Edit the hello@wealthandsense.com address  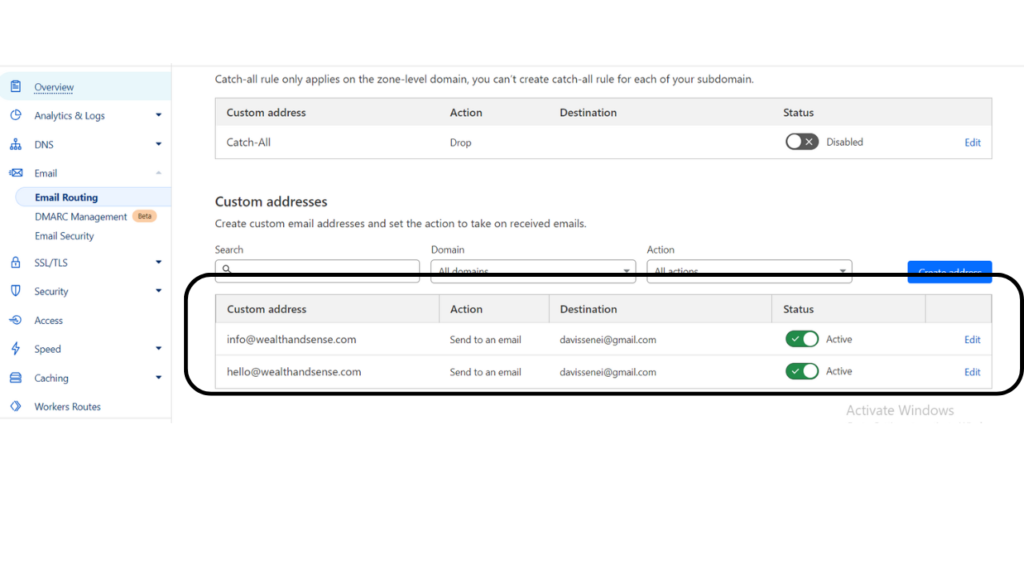point(972,372)
